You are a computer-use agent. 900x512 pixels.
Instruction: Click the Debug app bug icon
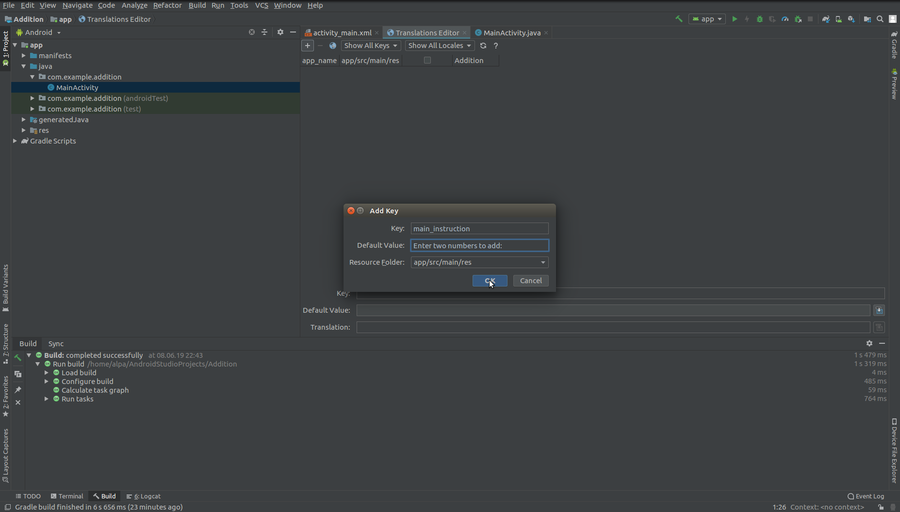[760, 19]
